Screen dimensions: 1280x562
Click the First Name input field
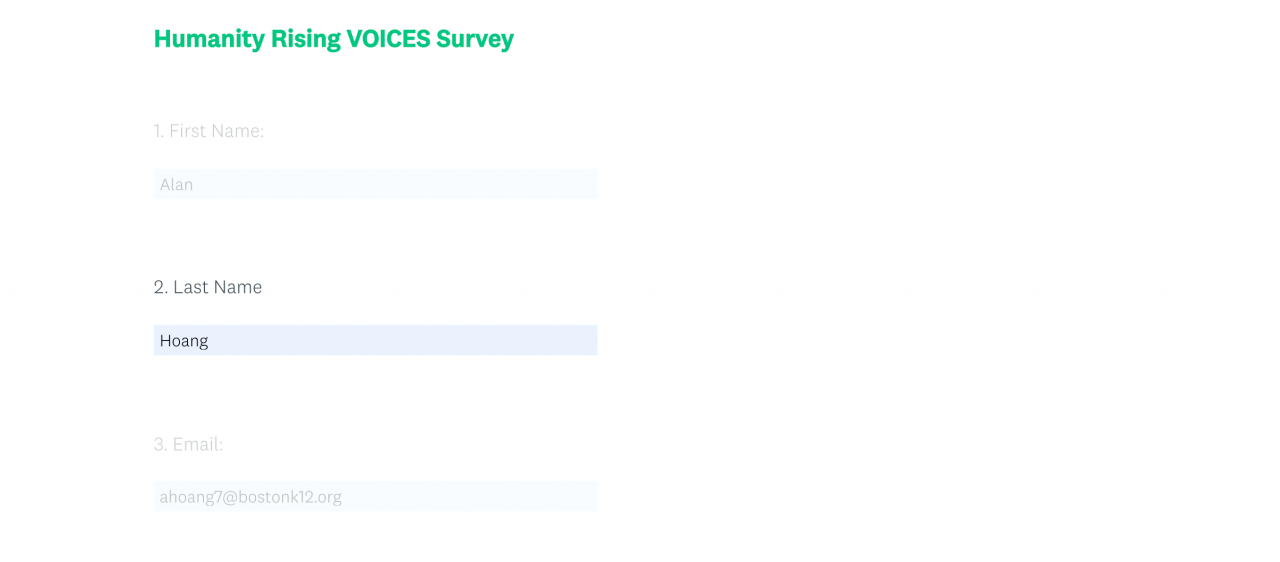tap(375, 184)
